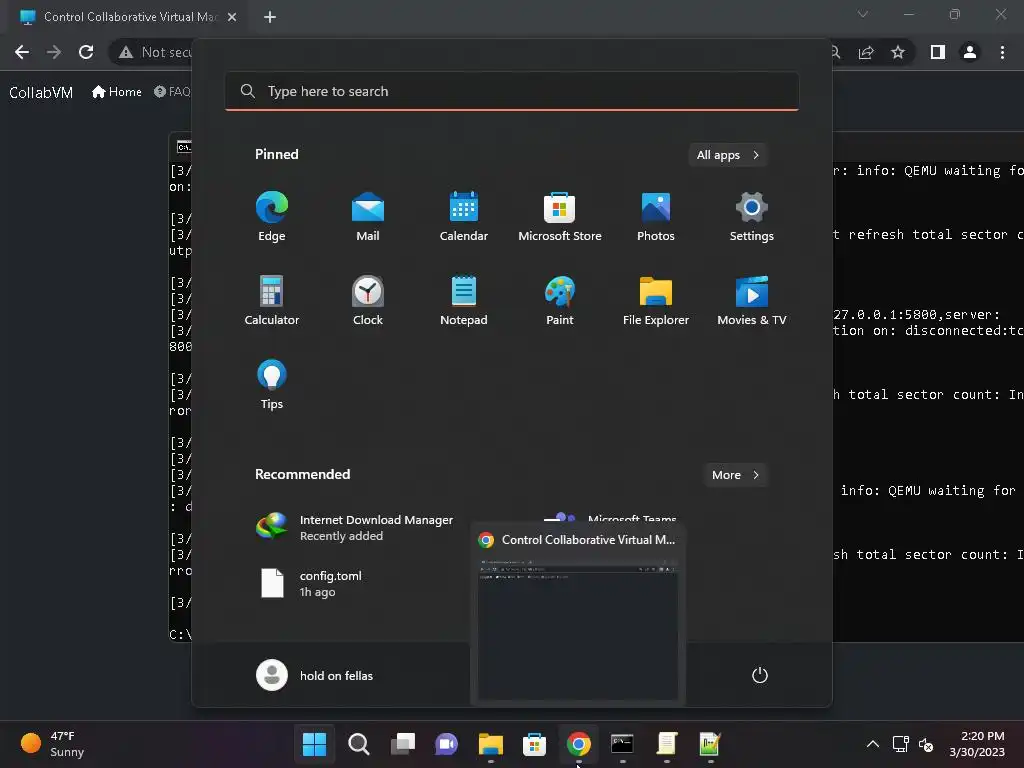Viewport: 1024px width, 768px height.
Task: Open the Photos app
Action: click(x=656, y=217)
